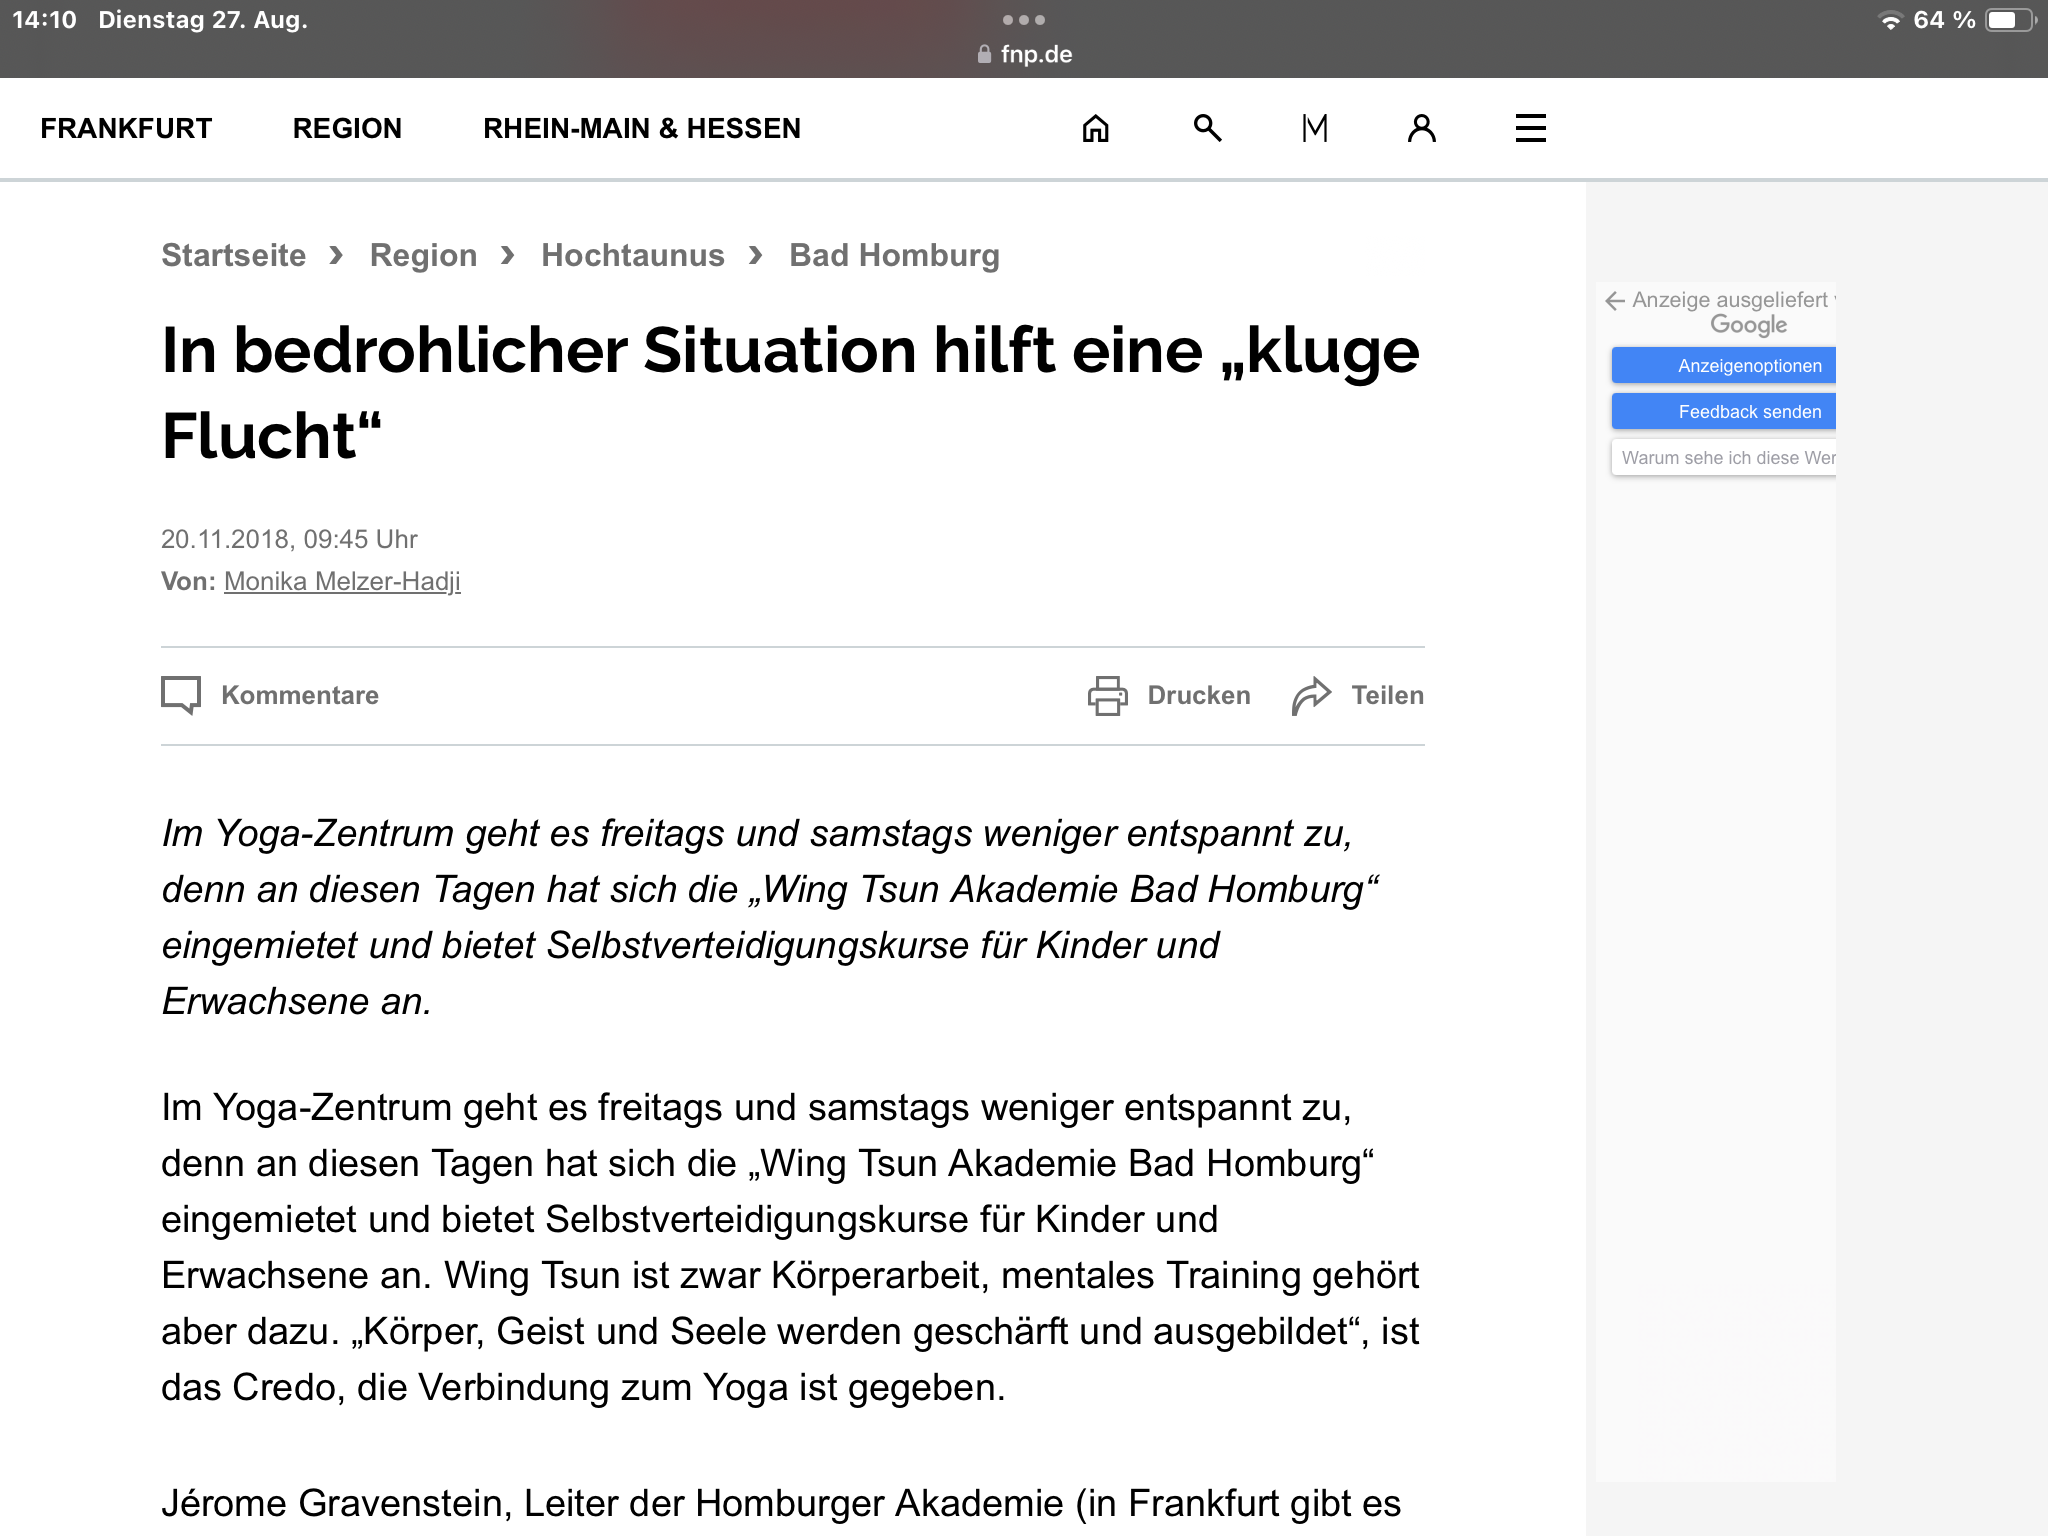Image resolution: width=2048 pixels, height=1536 pixels.
Task: Go to Bad Homburg breadcrumb
Action: [x=894, y=255]
